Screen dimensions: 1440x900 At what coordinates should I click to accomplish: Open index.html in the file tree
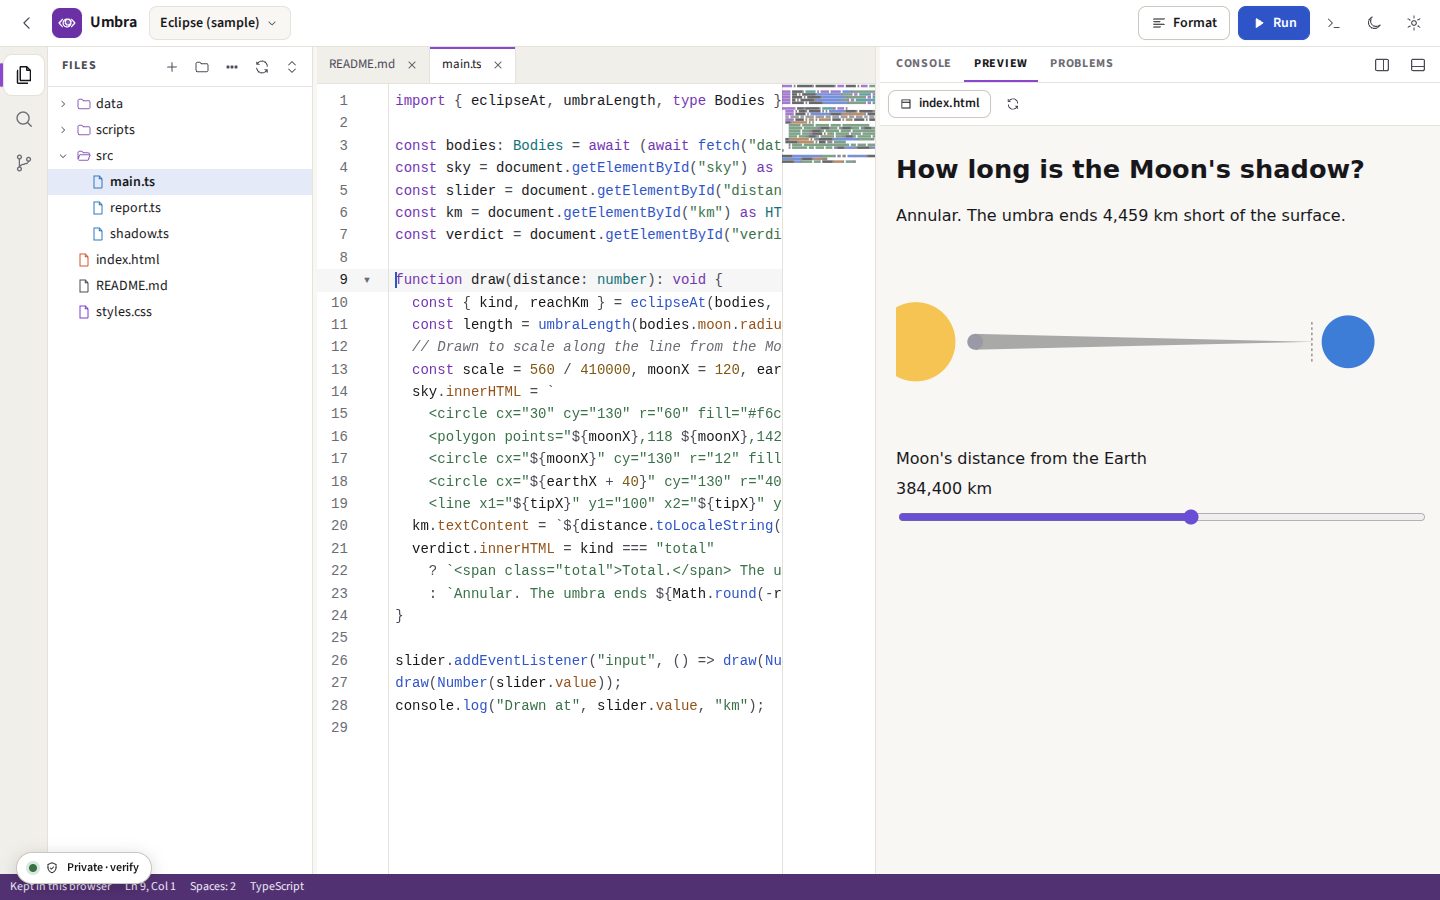pos(180,260)
